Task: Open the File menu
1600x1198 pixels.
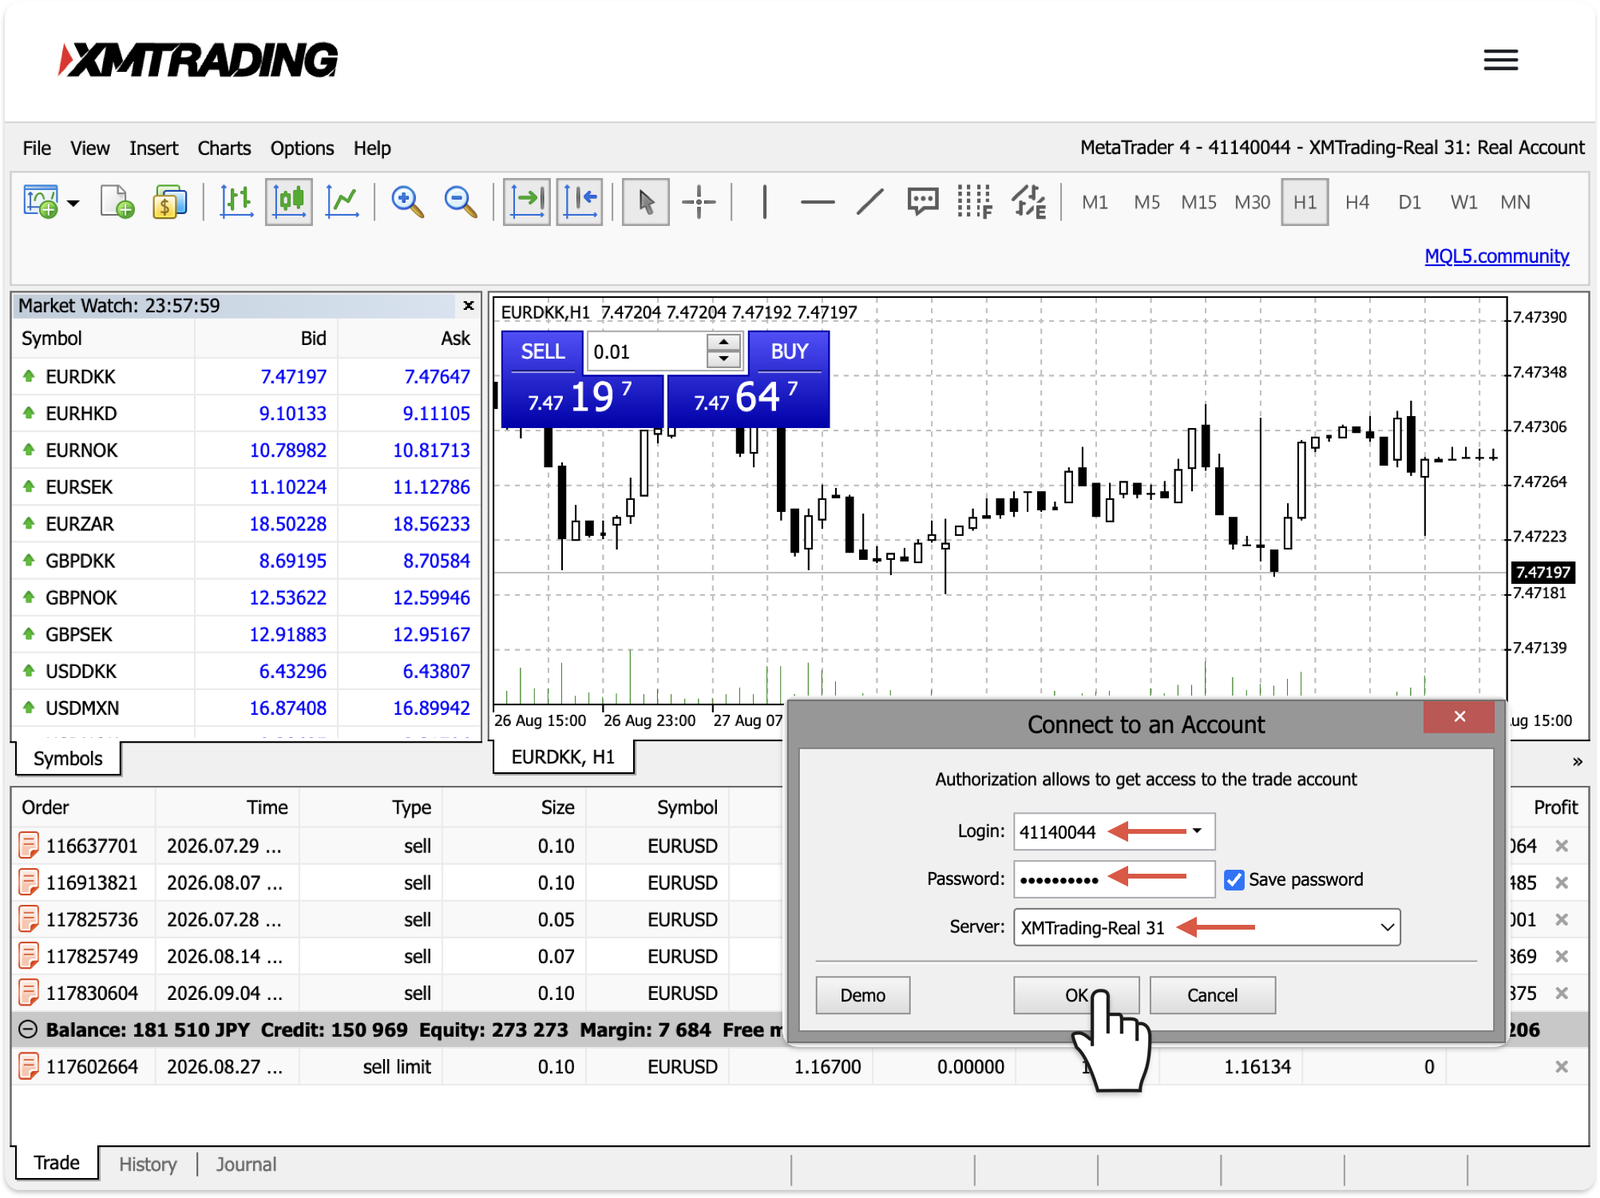Action: (37, 148)
